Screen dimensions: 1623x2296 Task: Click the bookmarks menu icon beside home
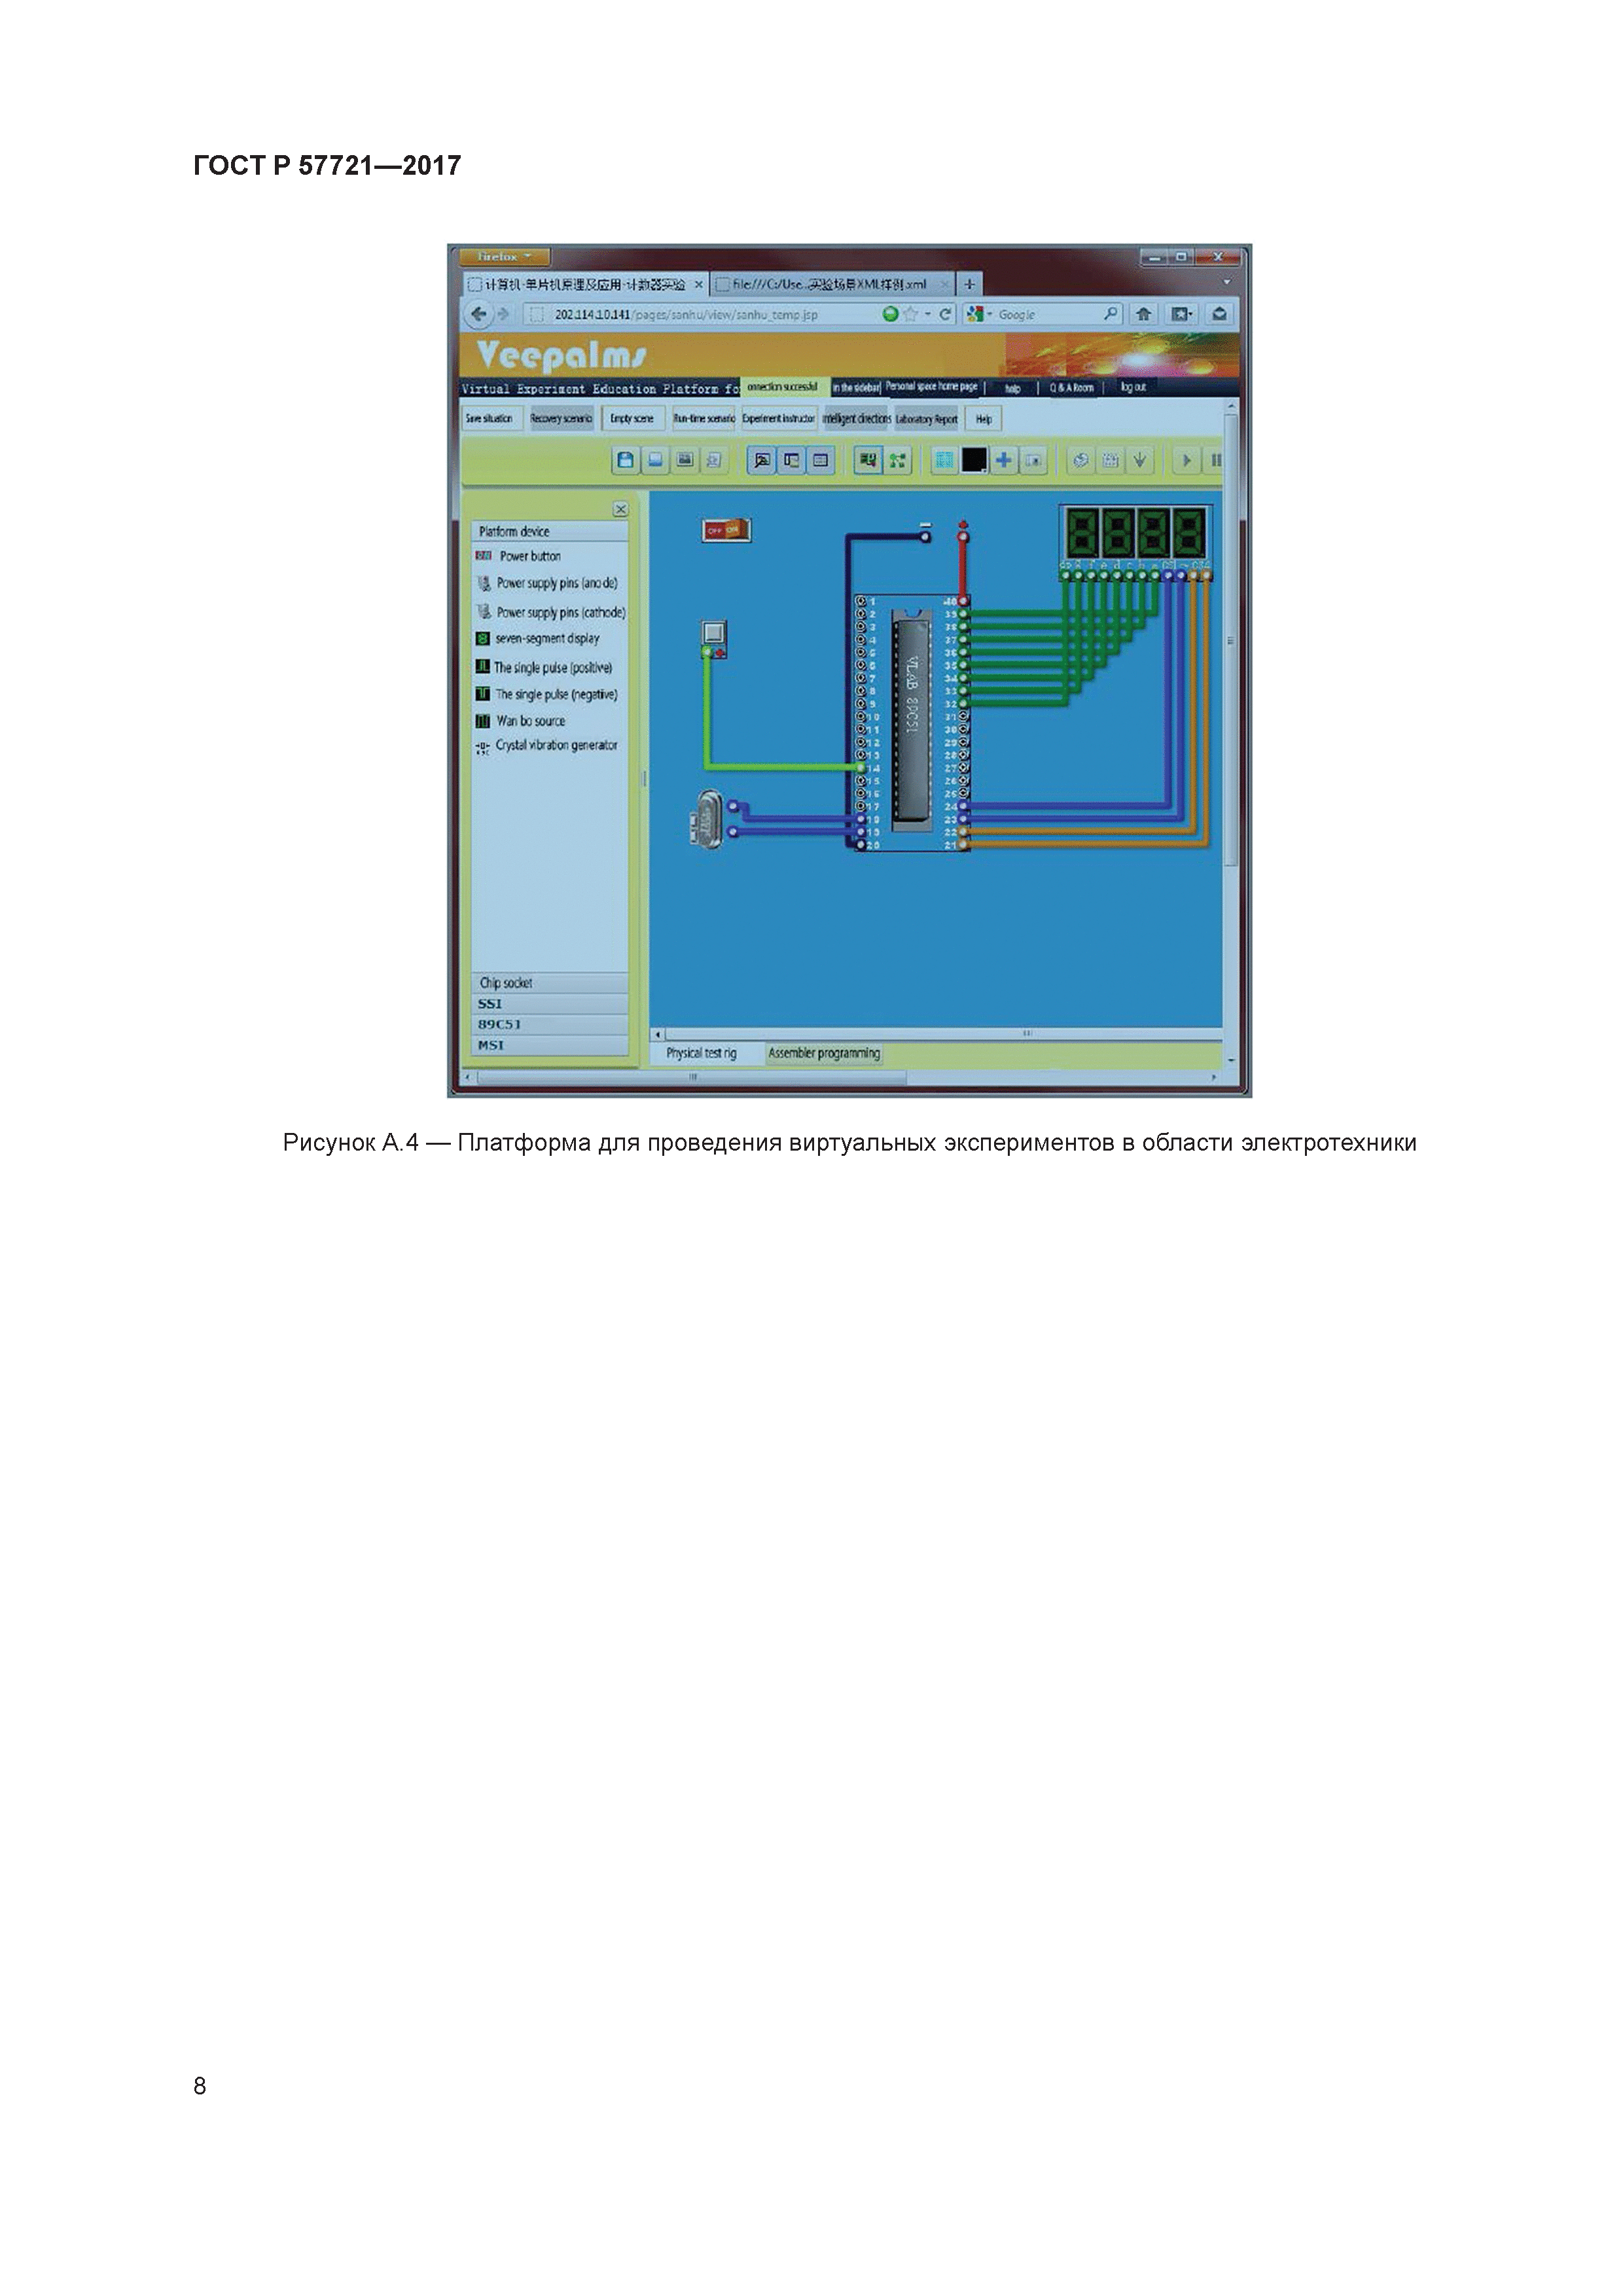[1181, 314]
